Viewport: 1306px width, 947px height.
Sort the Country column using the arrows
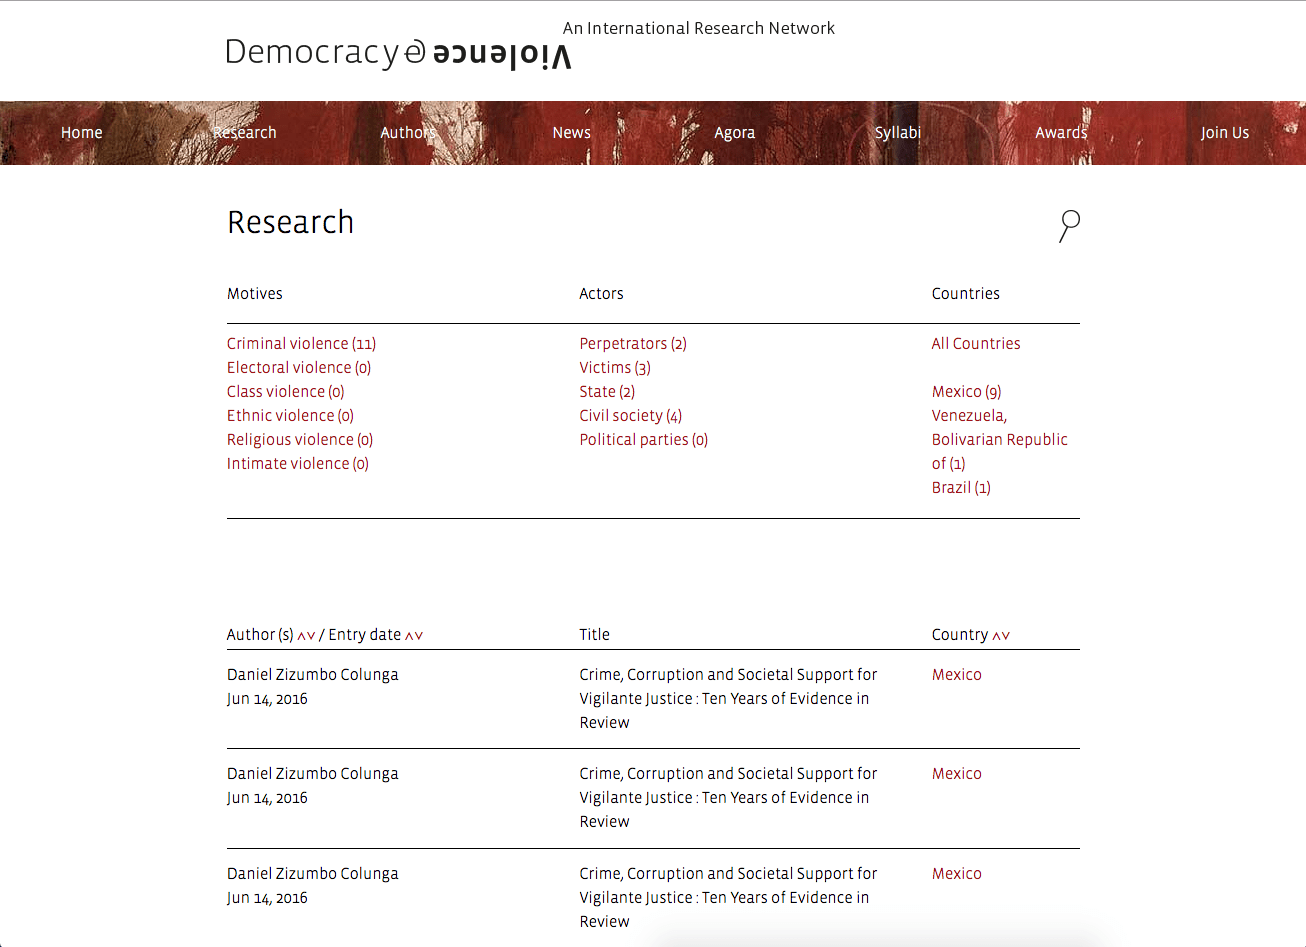pos(1001,635)
